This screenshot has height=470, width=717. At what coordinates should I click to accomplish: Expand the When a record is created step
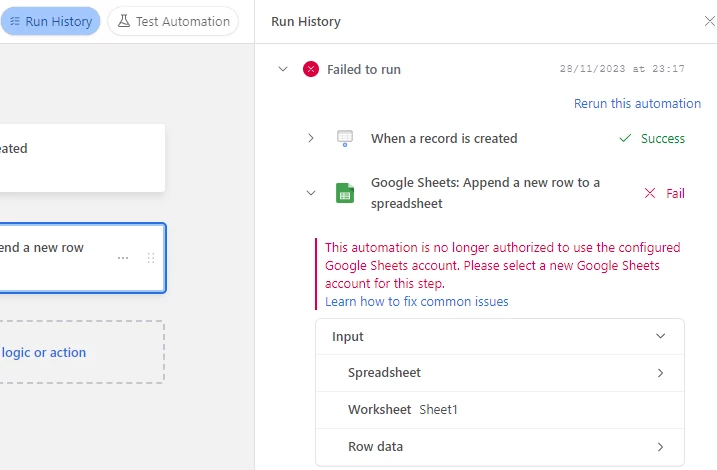pyautogui.click(x=311, y=138)
